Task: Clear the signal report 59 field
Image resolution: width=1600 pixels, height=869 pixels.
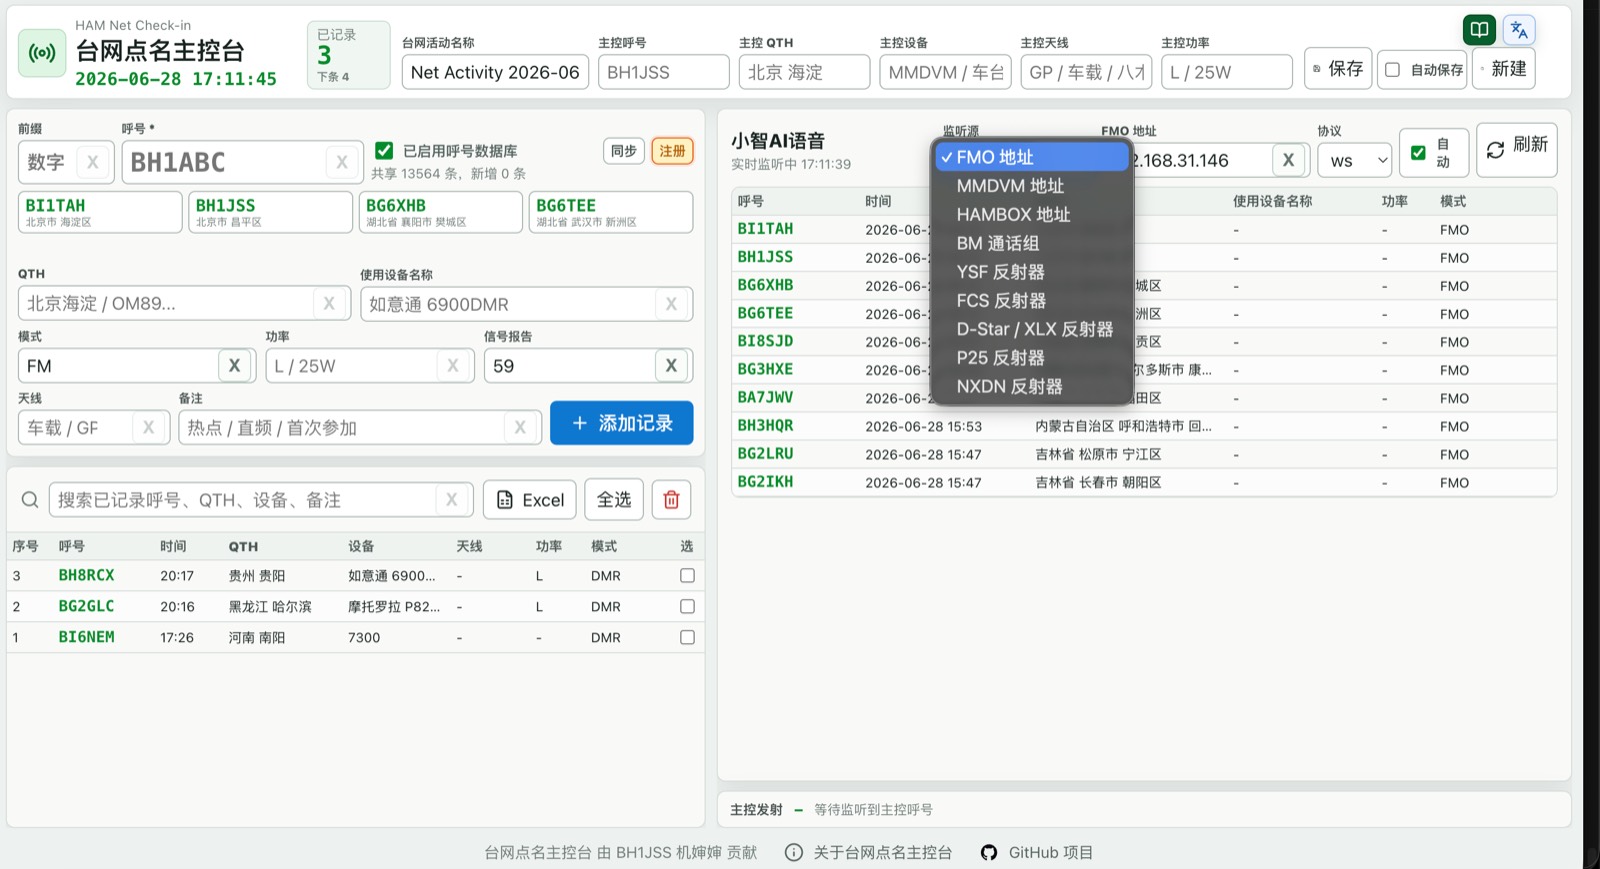Action: [671, 366]
